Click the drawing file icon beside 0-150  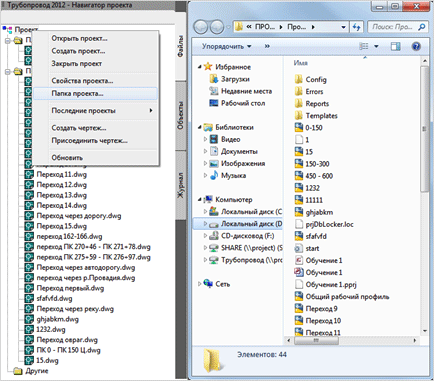coord(299,128)
